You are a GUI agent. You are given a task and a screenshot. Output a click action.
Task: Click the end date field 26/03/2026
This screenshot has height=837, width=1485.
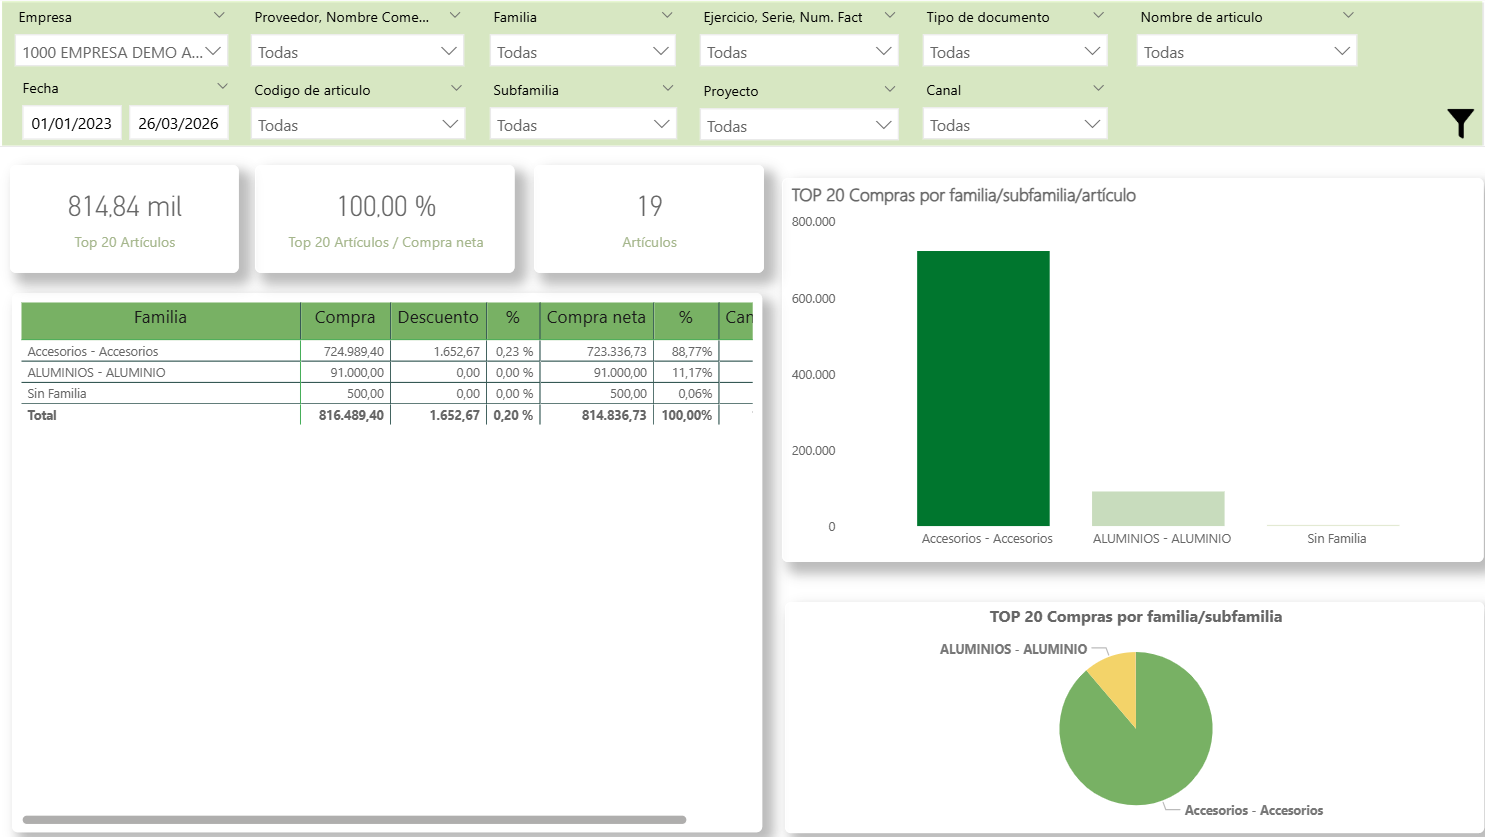[x=178, y=124]
